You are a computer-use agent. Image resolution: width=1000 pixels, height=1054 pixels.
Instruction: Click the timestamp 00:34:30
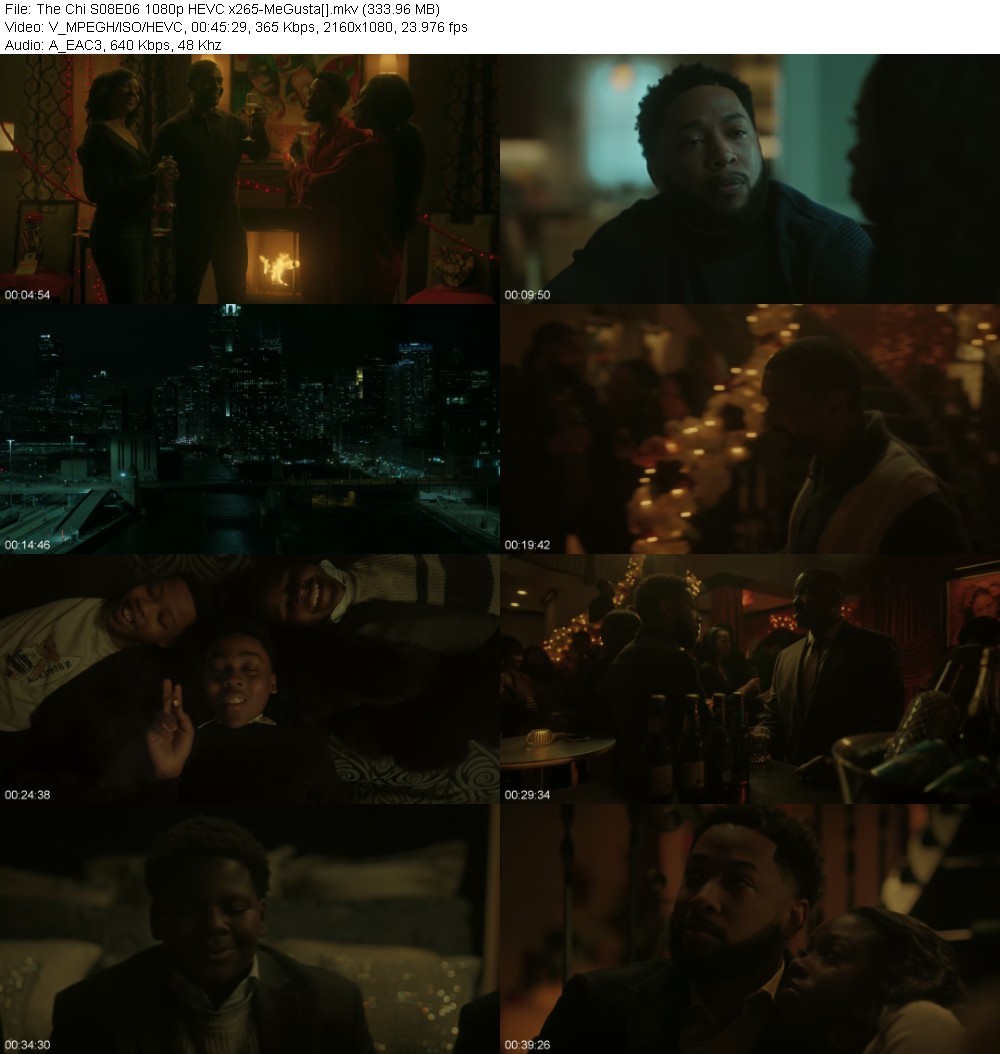pyautogui.click(x=28, y=1045)
